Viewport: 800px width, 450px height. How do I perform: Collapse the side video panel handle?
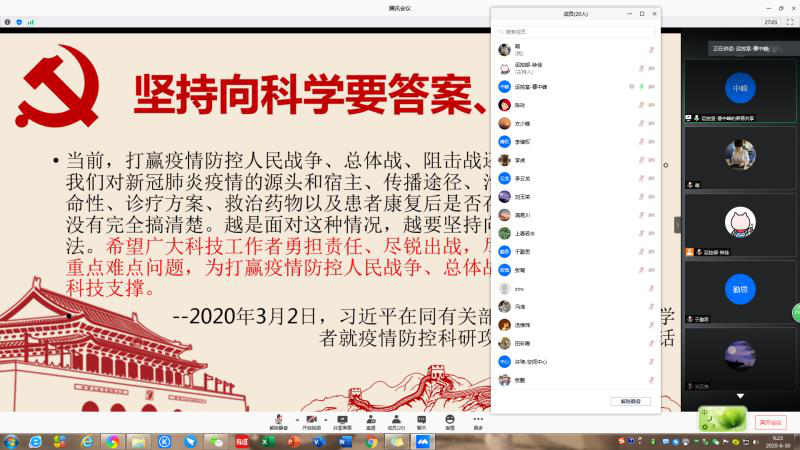(x=677, y=225)
